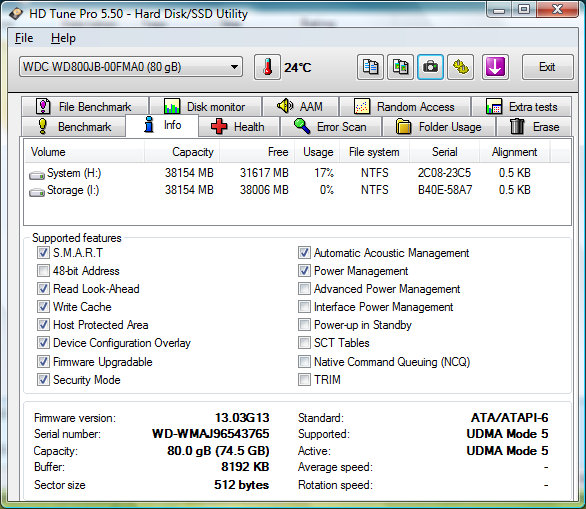Toggle the Power Management checkbox
Image resolution: width=586 pixels, height=509 pixels.
click(304, 271)
